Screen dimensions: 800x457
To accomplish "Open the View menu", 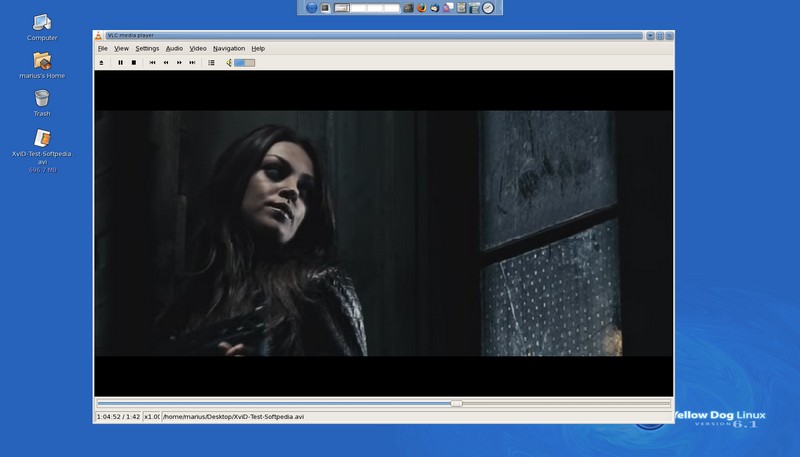I will tap(121, 48).
